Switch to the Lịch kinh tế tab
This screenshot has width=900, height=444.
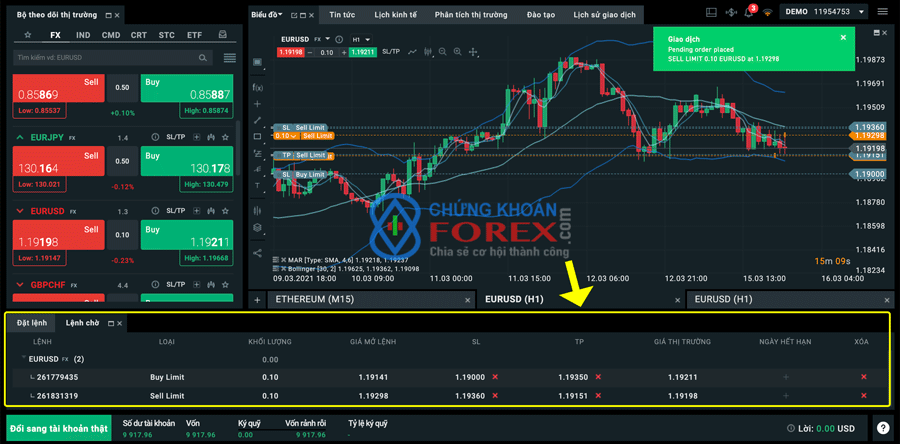coord(393,15)
